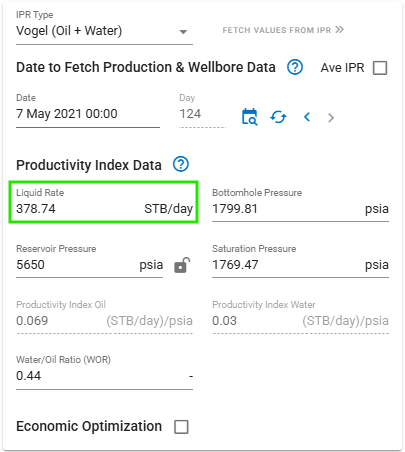405x452 pixels.
Task: Enable the Economic Optimization checkbox
Action: pos(181,427)
